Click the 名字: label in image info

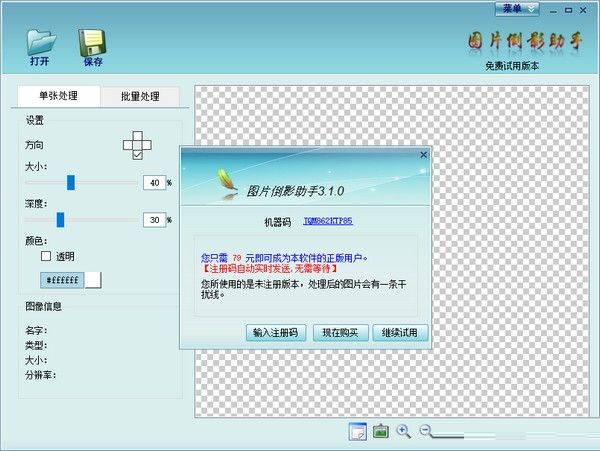[x=36, y=330]
